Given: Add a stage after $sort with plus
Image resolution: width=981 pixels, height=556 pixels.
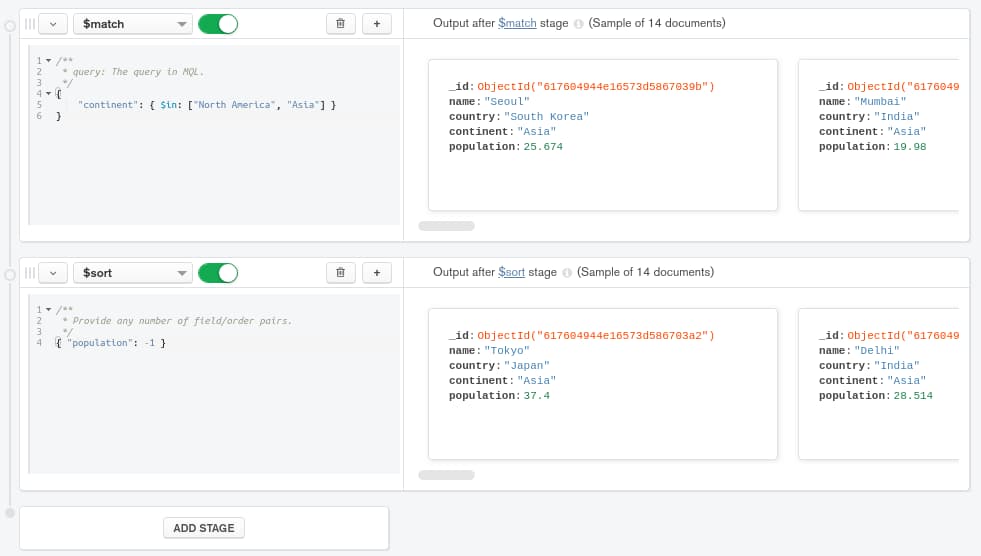Looking at the screenshot, I should pos(377,273).
